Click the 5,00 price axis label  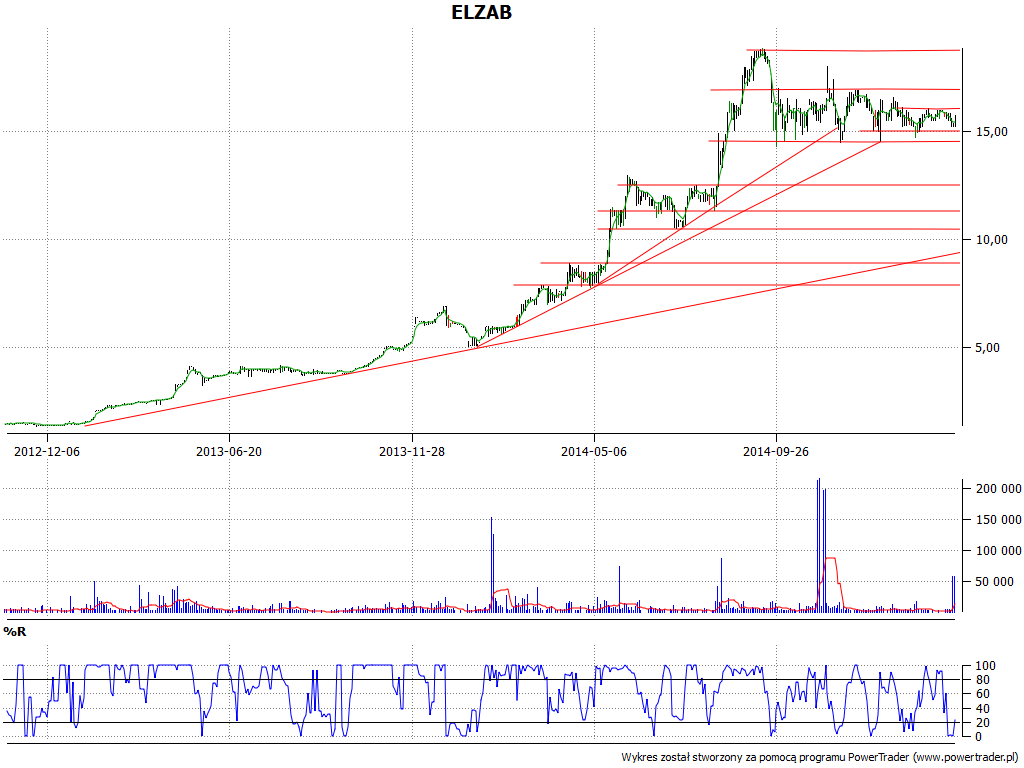click(x=987, y=347)
